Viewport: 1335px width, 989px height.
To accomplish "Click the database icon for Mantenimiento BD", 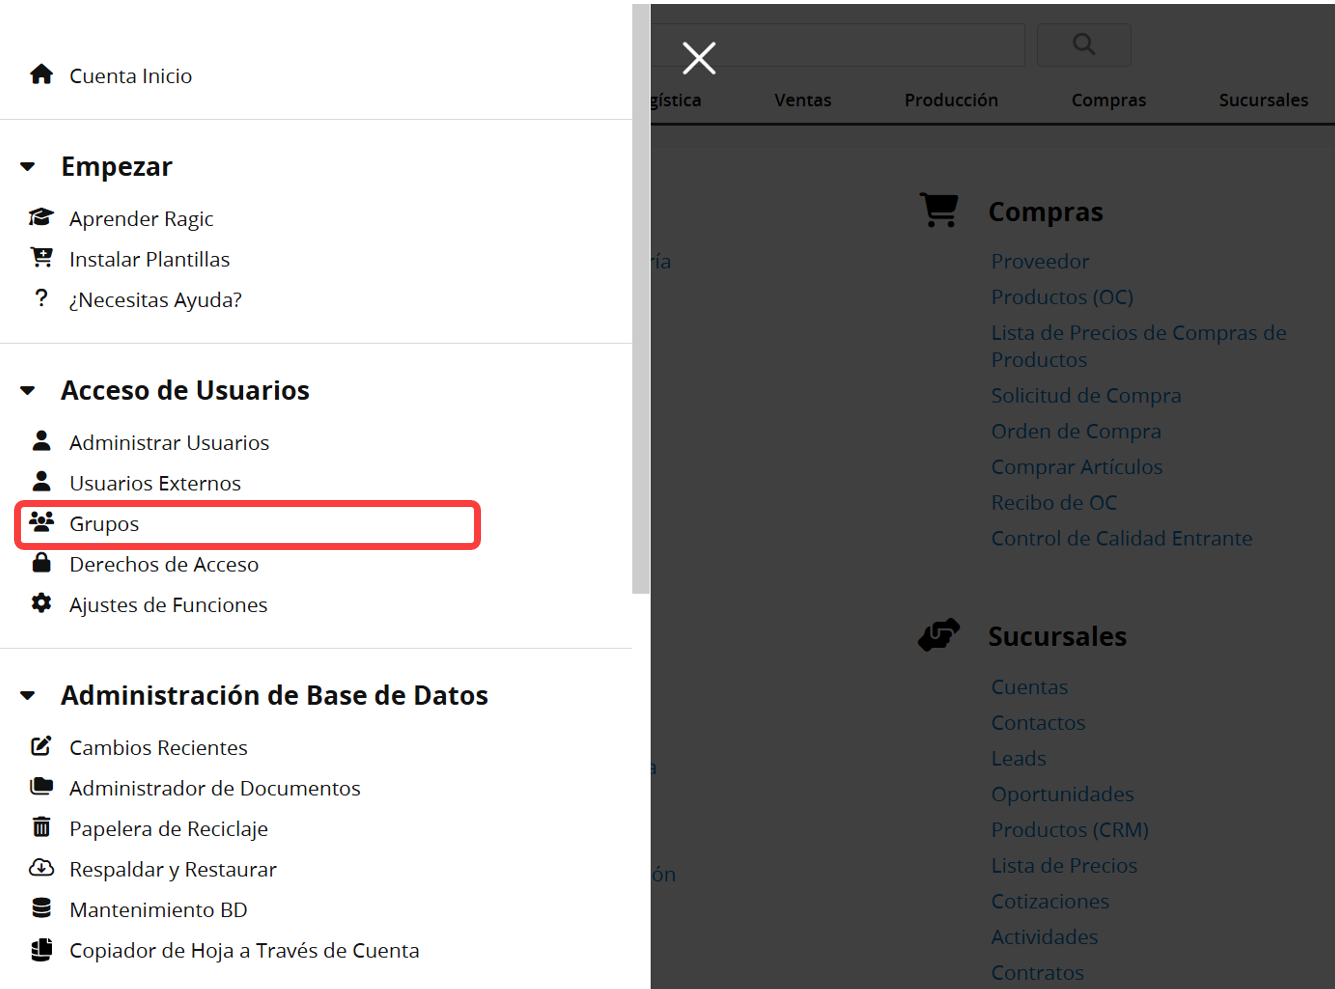I will (41, 908).
